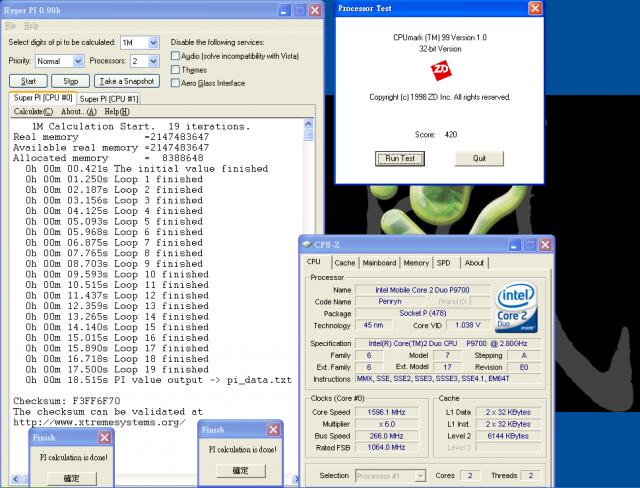Screen dimensions: 640x488
Task: Click the processor Name field in CPU-Z
Action: [422, 290]
